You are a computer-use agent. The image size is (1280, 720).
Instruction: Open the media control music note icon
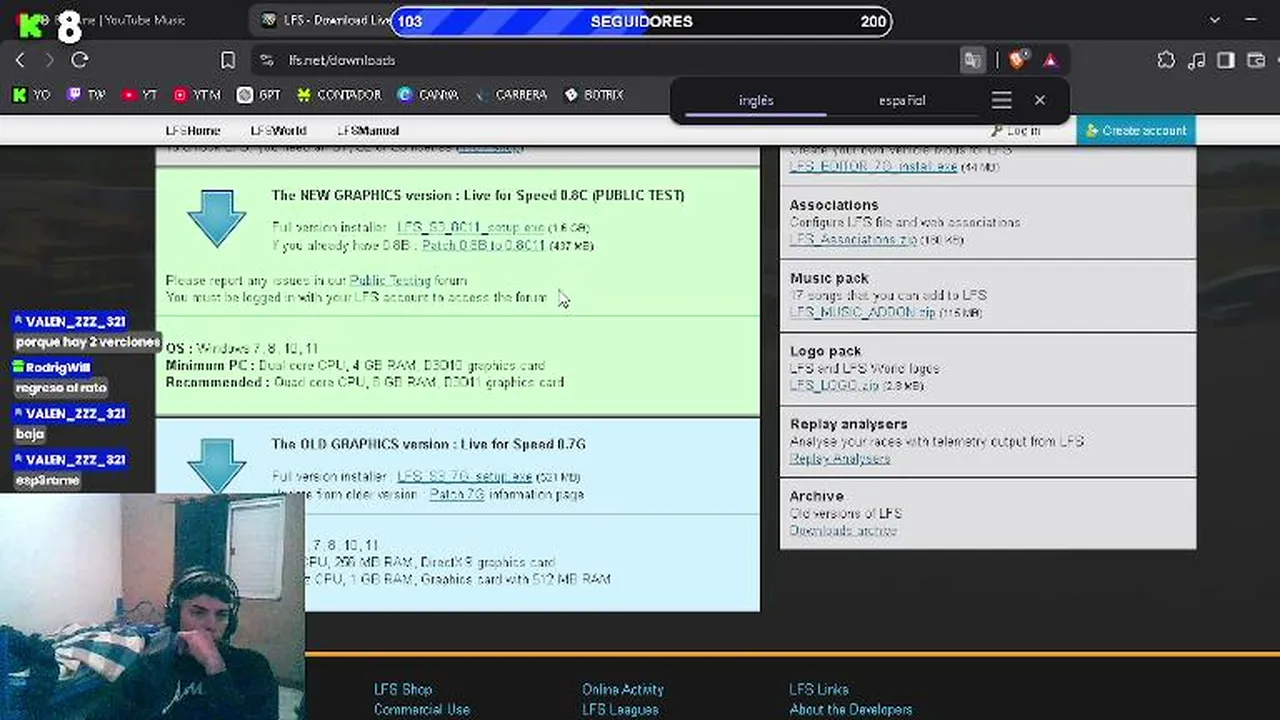pyautogui.click(x=1197, y=60)
